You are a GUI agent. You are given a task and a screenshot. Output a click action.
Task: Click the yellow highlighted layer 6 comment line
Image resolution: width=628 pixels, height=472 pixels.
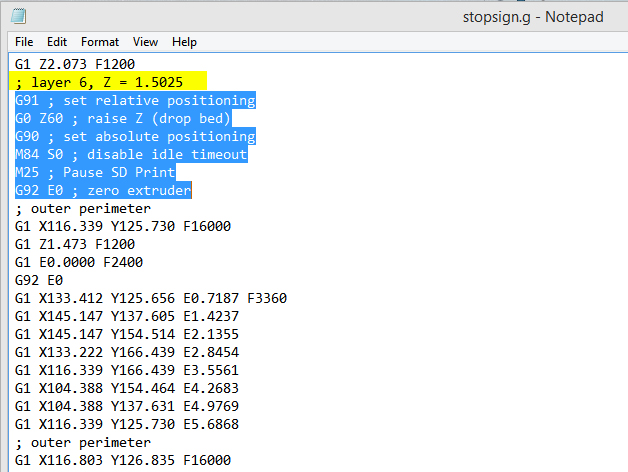pos(111,82)
